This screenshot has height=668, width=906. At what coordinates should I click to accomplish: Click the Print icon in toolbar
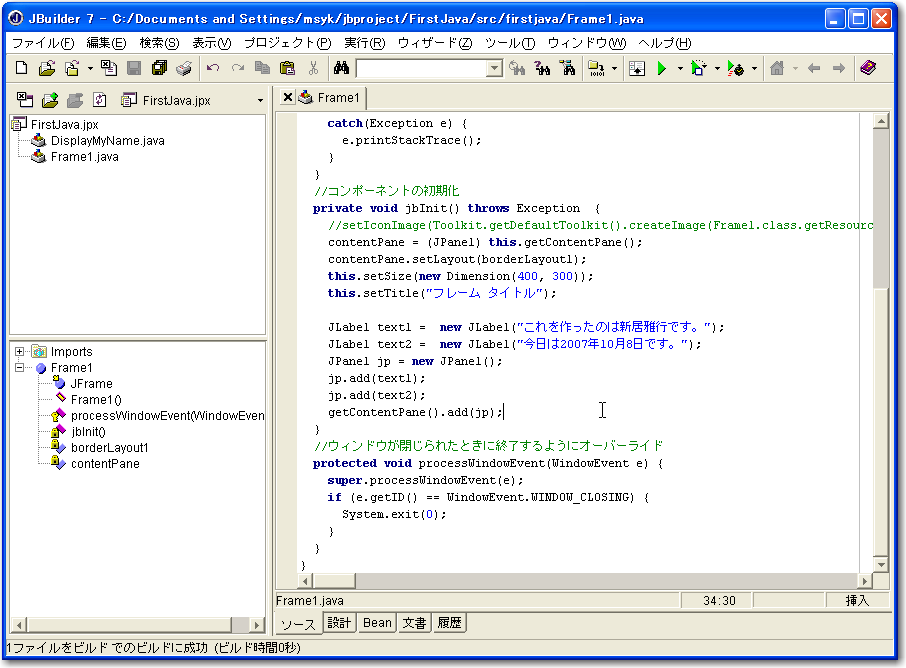(184, 68)
